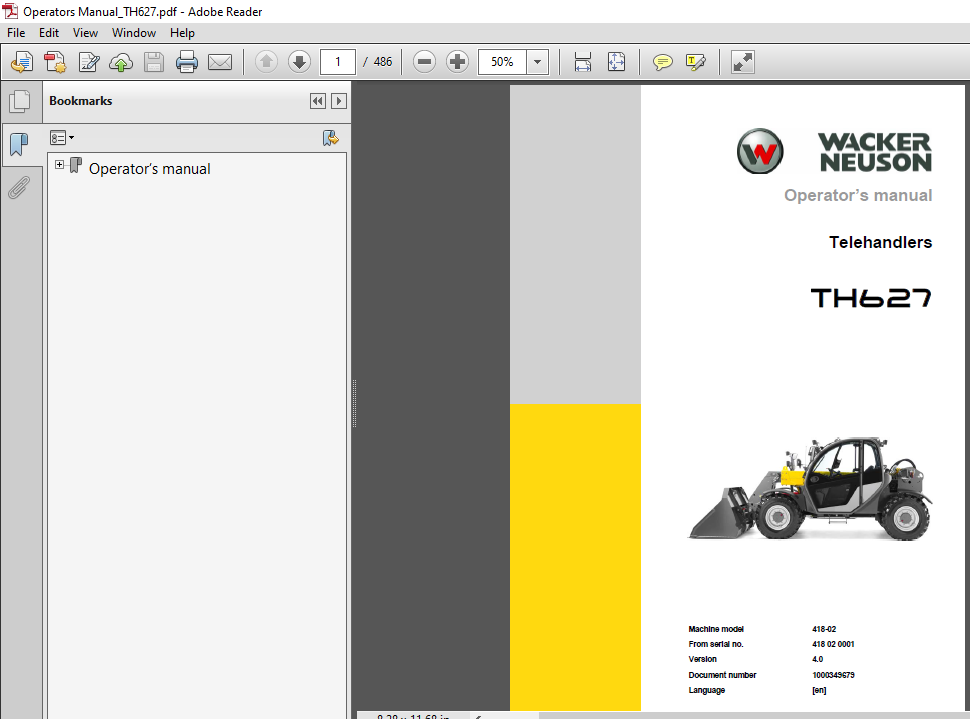This screenshot has width=970, height=719.
Task: Open the View menu
Action: click(x=85, y=33)
